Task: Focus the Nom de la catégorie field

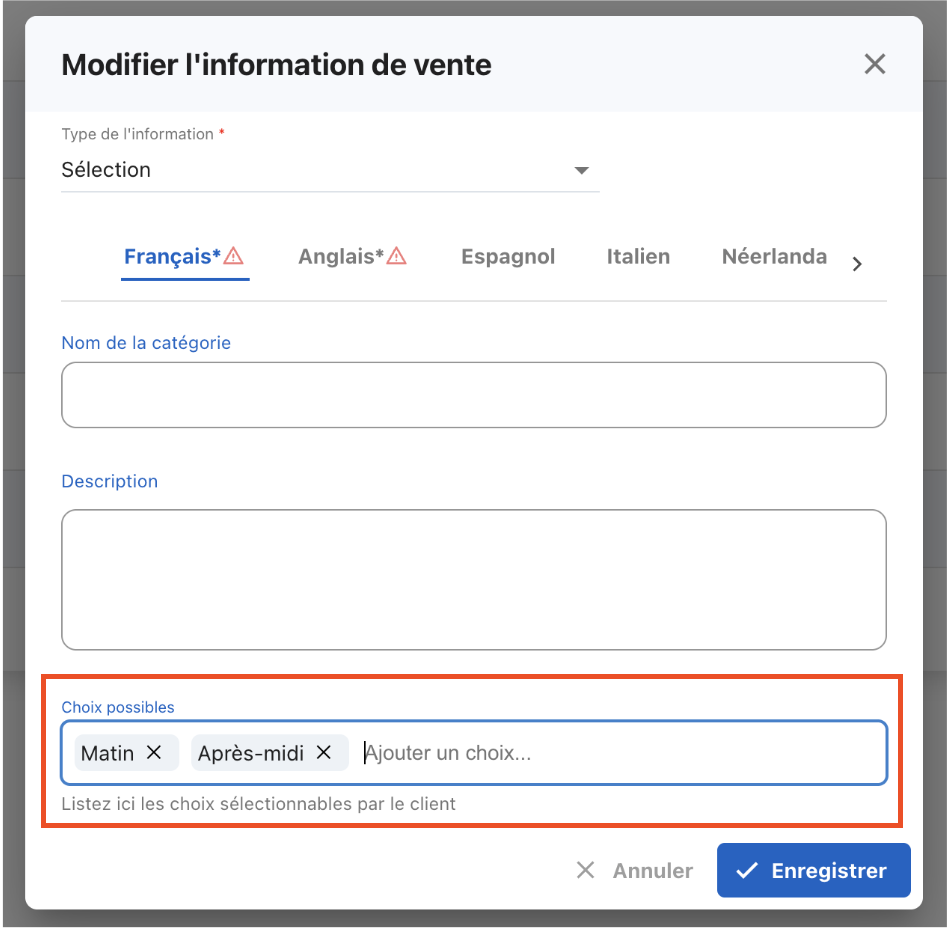Action: pos(473,395)
